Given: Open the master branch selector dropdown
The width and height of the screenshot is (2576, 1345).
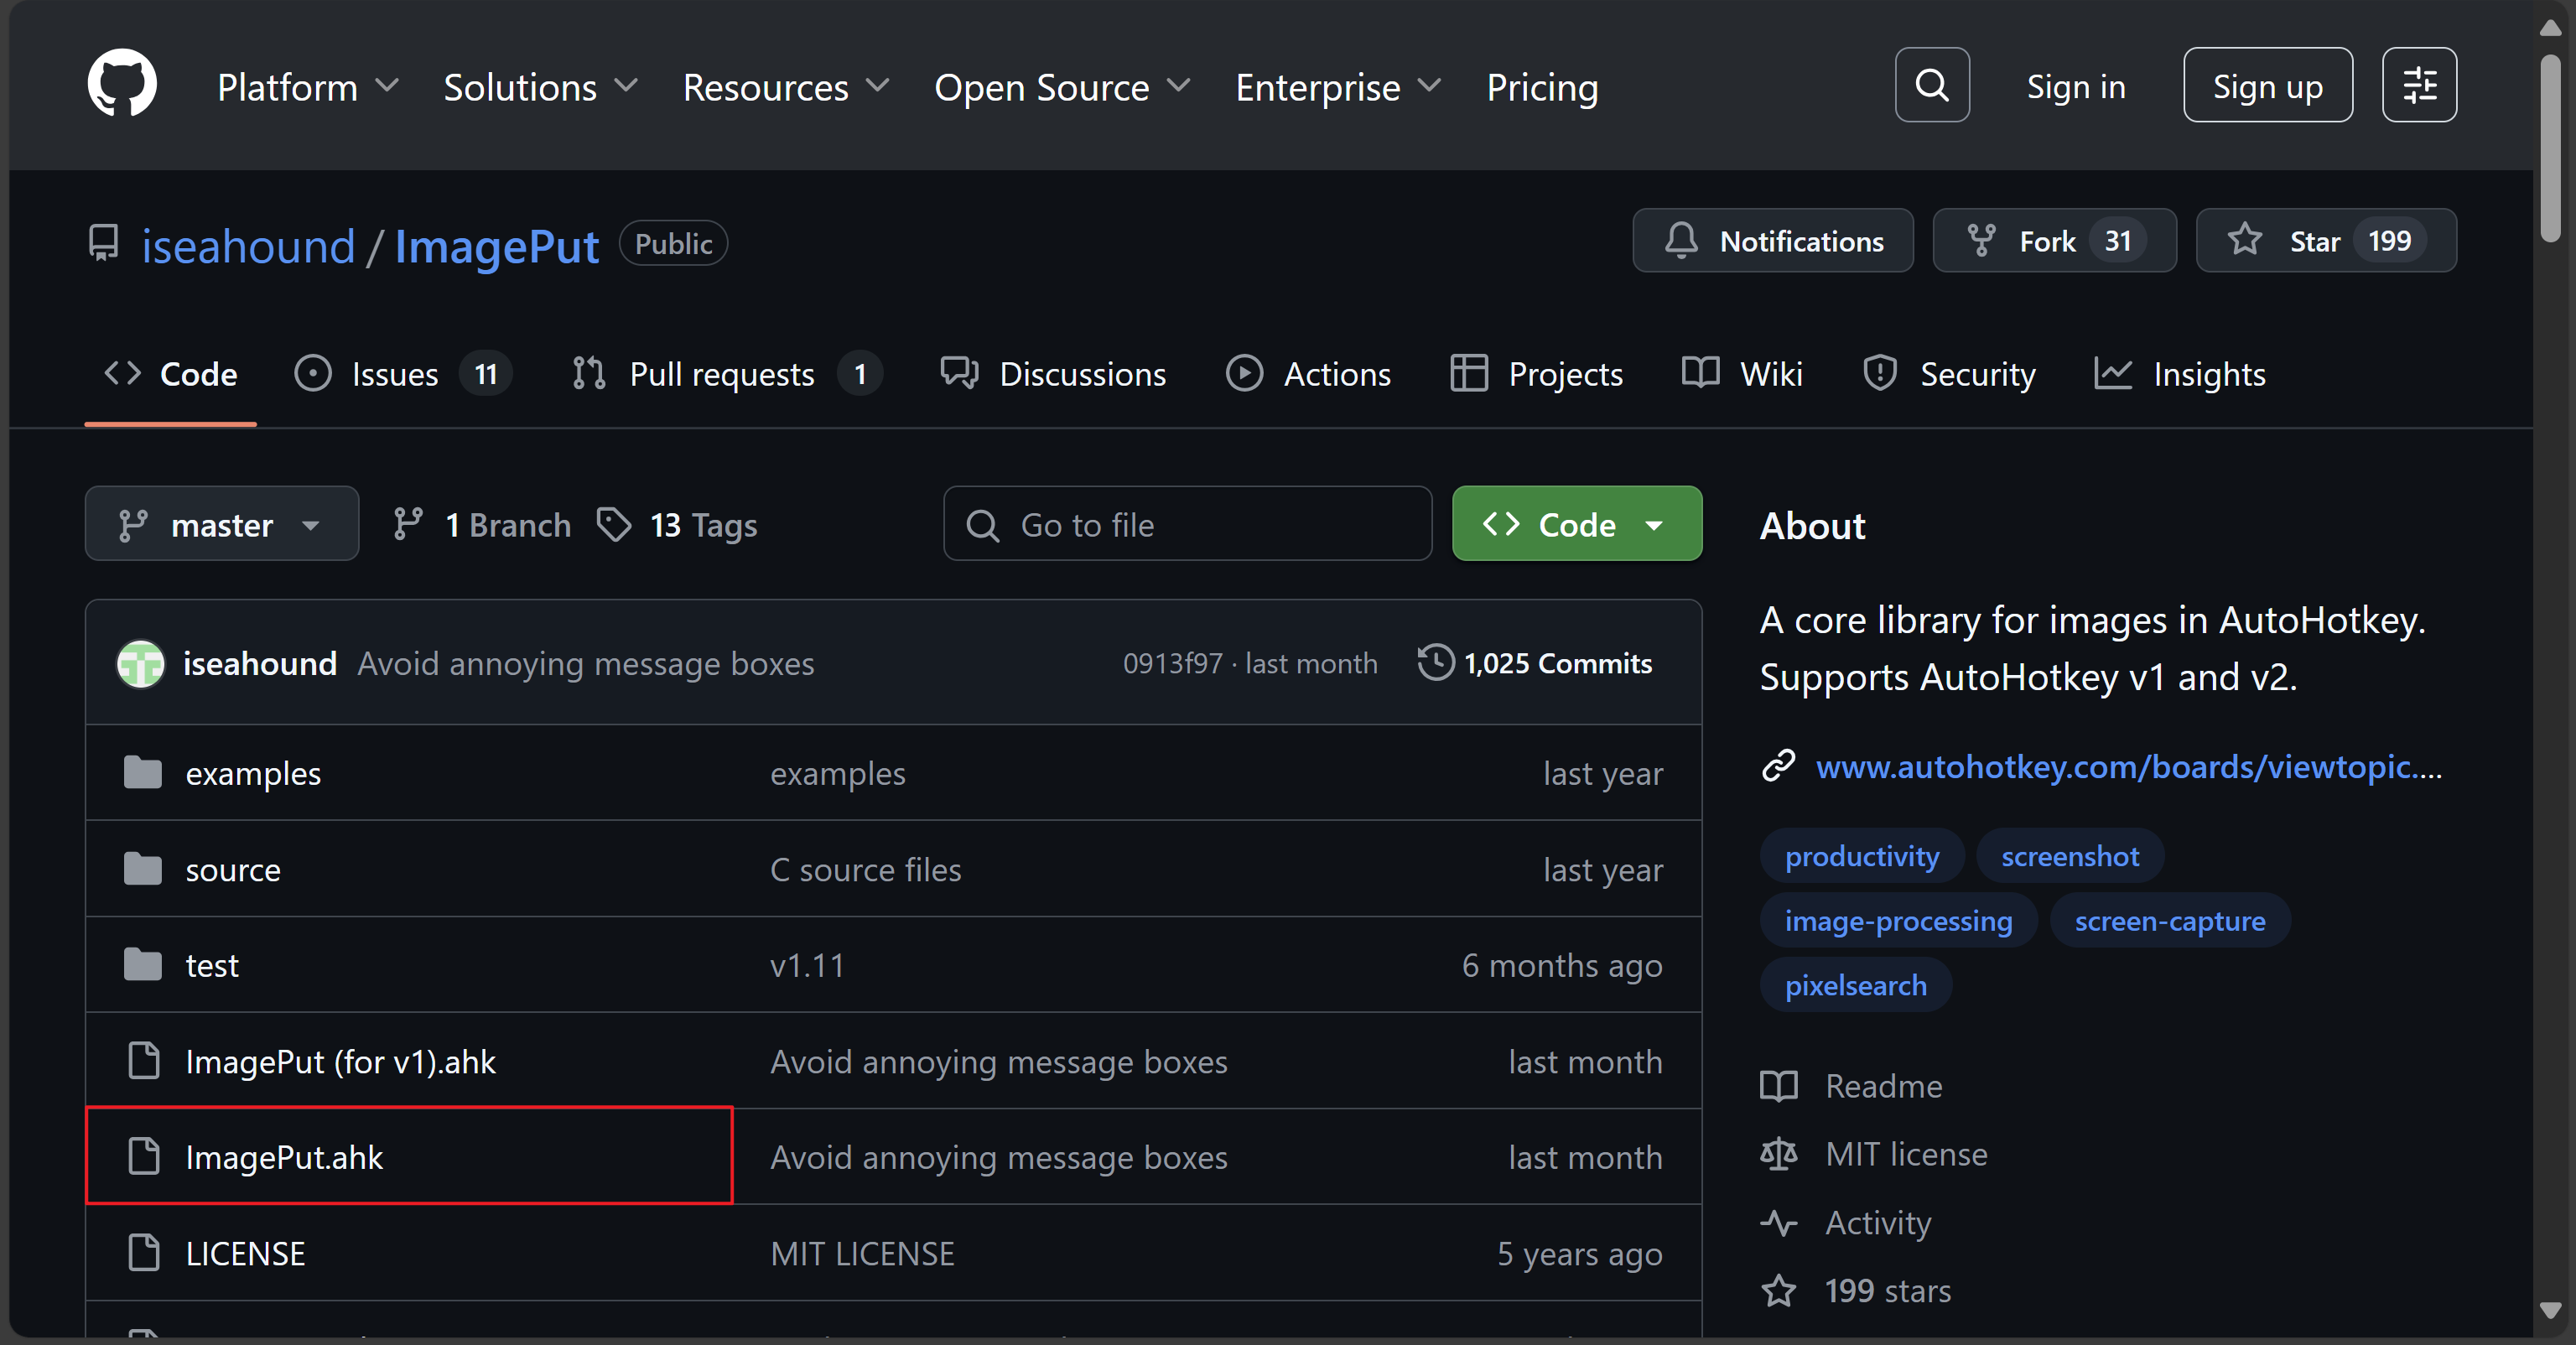Looking at the screenshot, I should pyautogui.click(x=222, y=524).
